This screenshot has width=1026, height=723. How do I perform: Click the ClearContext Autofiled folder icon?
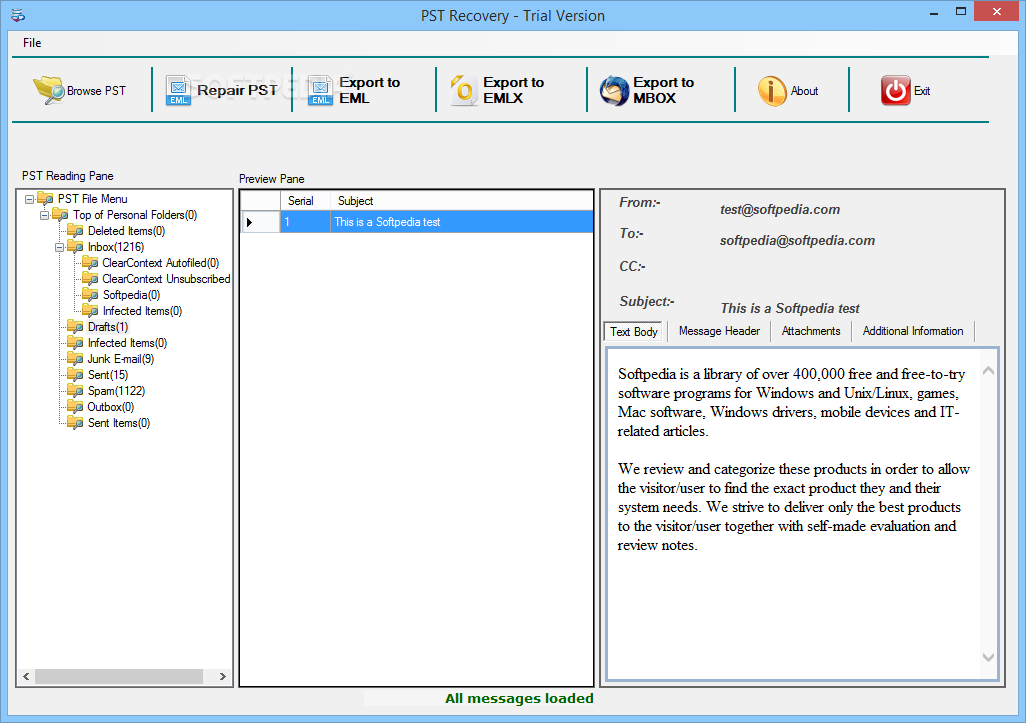pyautogui.click(x=90, y=263)
